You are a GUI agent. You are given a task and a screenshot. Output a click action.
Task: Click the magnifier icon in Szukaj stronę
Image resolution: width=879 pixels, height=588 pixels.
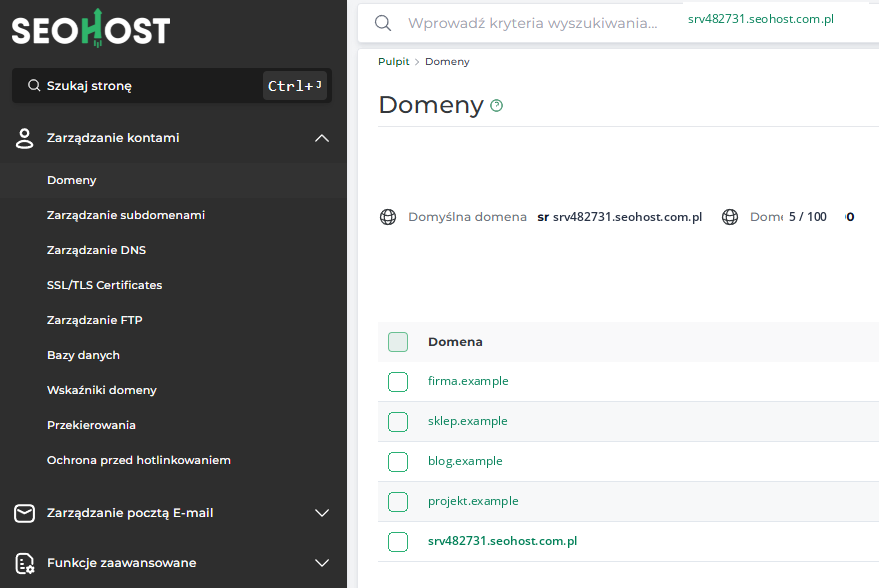pyautogui.click(x=34, y=85)
